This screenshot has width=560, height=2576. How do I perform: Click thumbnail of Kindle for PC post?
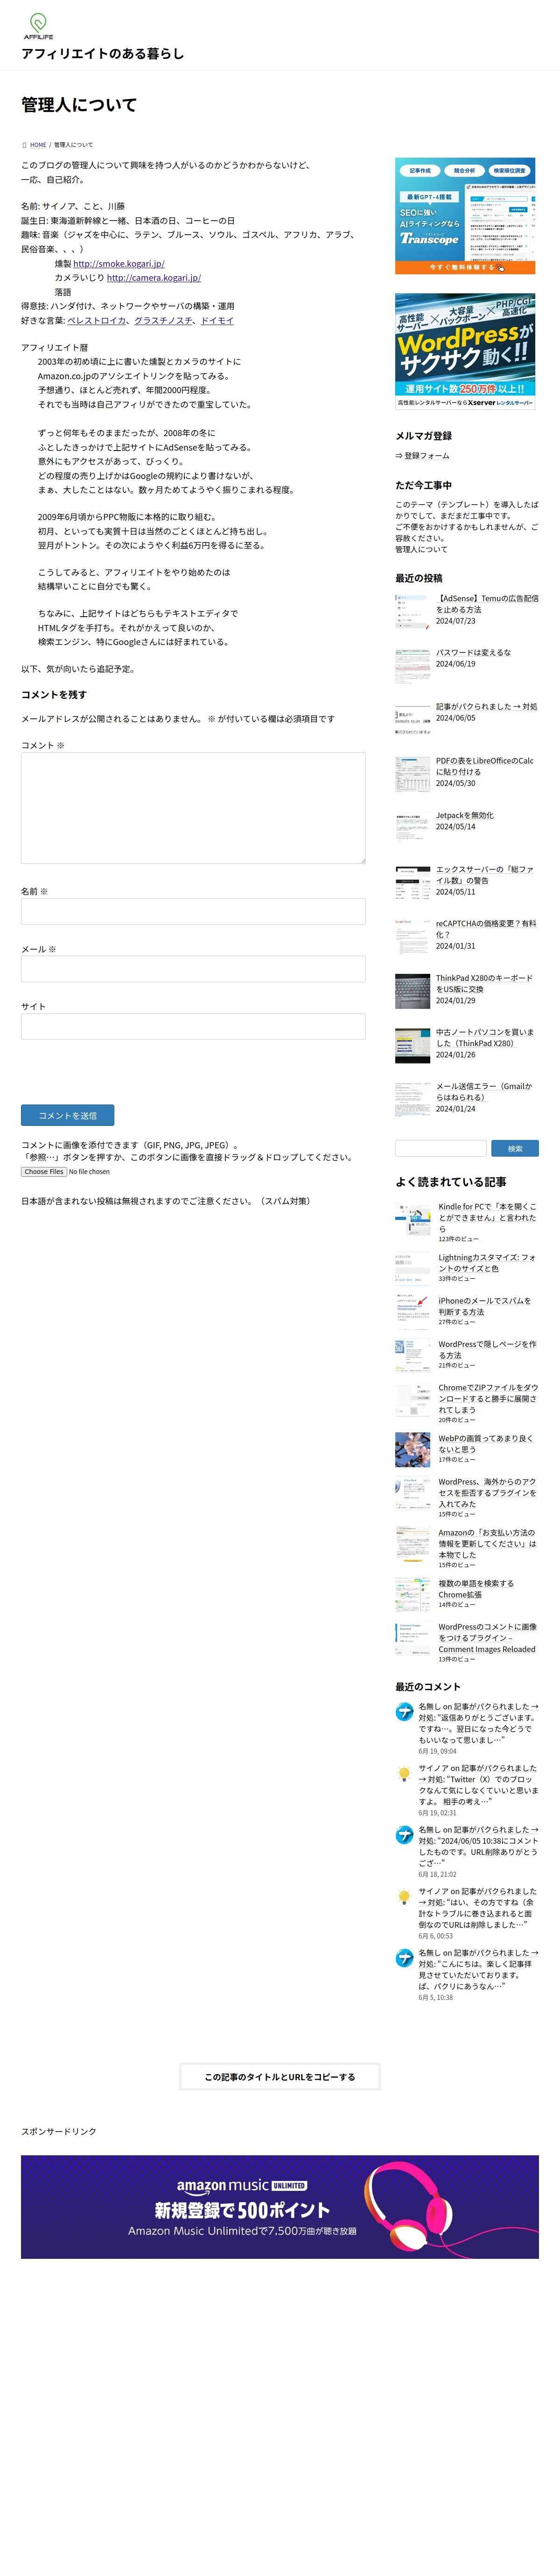coord(412,1219)
